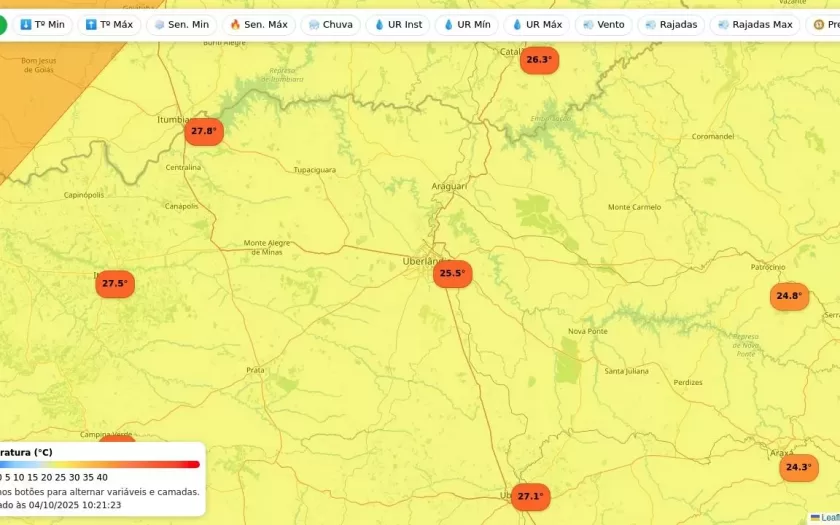Switch to Tº Máx layer
840x525 pixels.
click(x=109, y=24)
